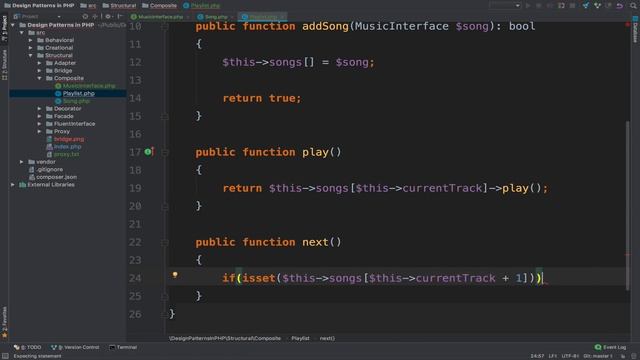The width and height of the screenshot is (640, 360).
Task: Click the 24:57 cursor position indicator
Action: pos(537,356)
